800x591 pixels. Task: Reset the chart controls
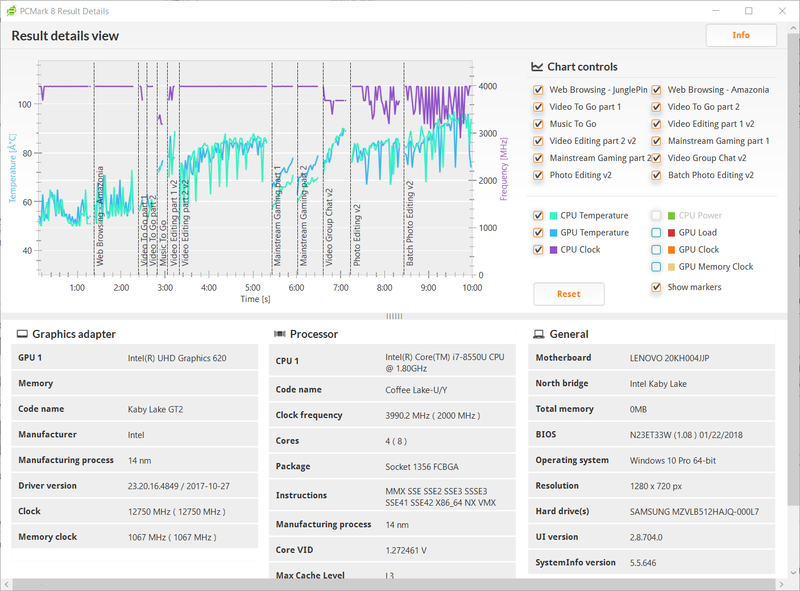pyautogui.click(x=569, y=294)
